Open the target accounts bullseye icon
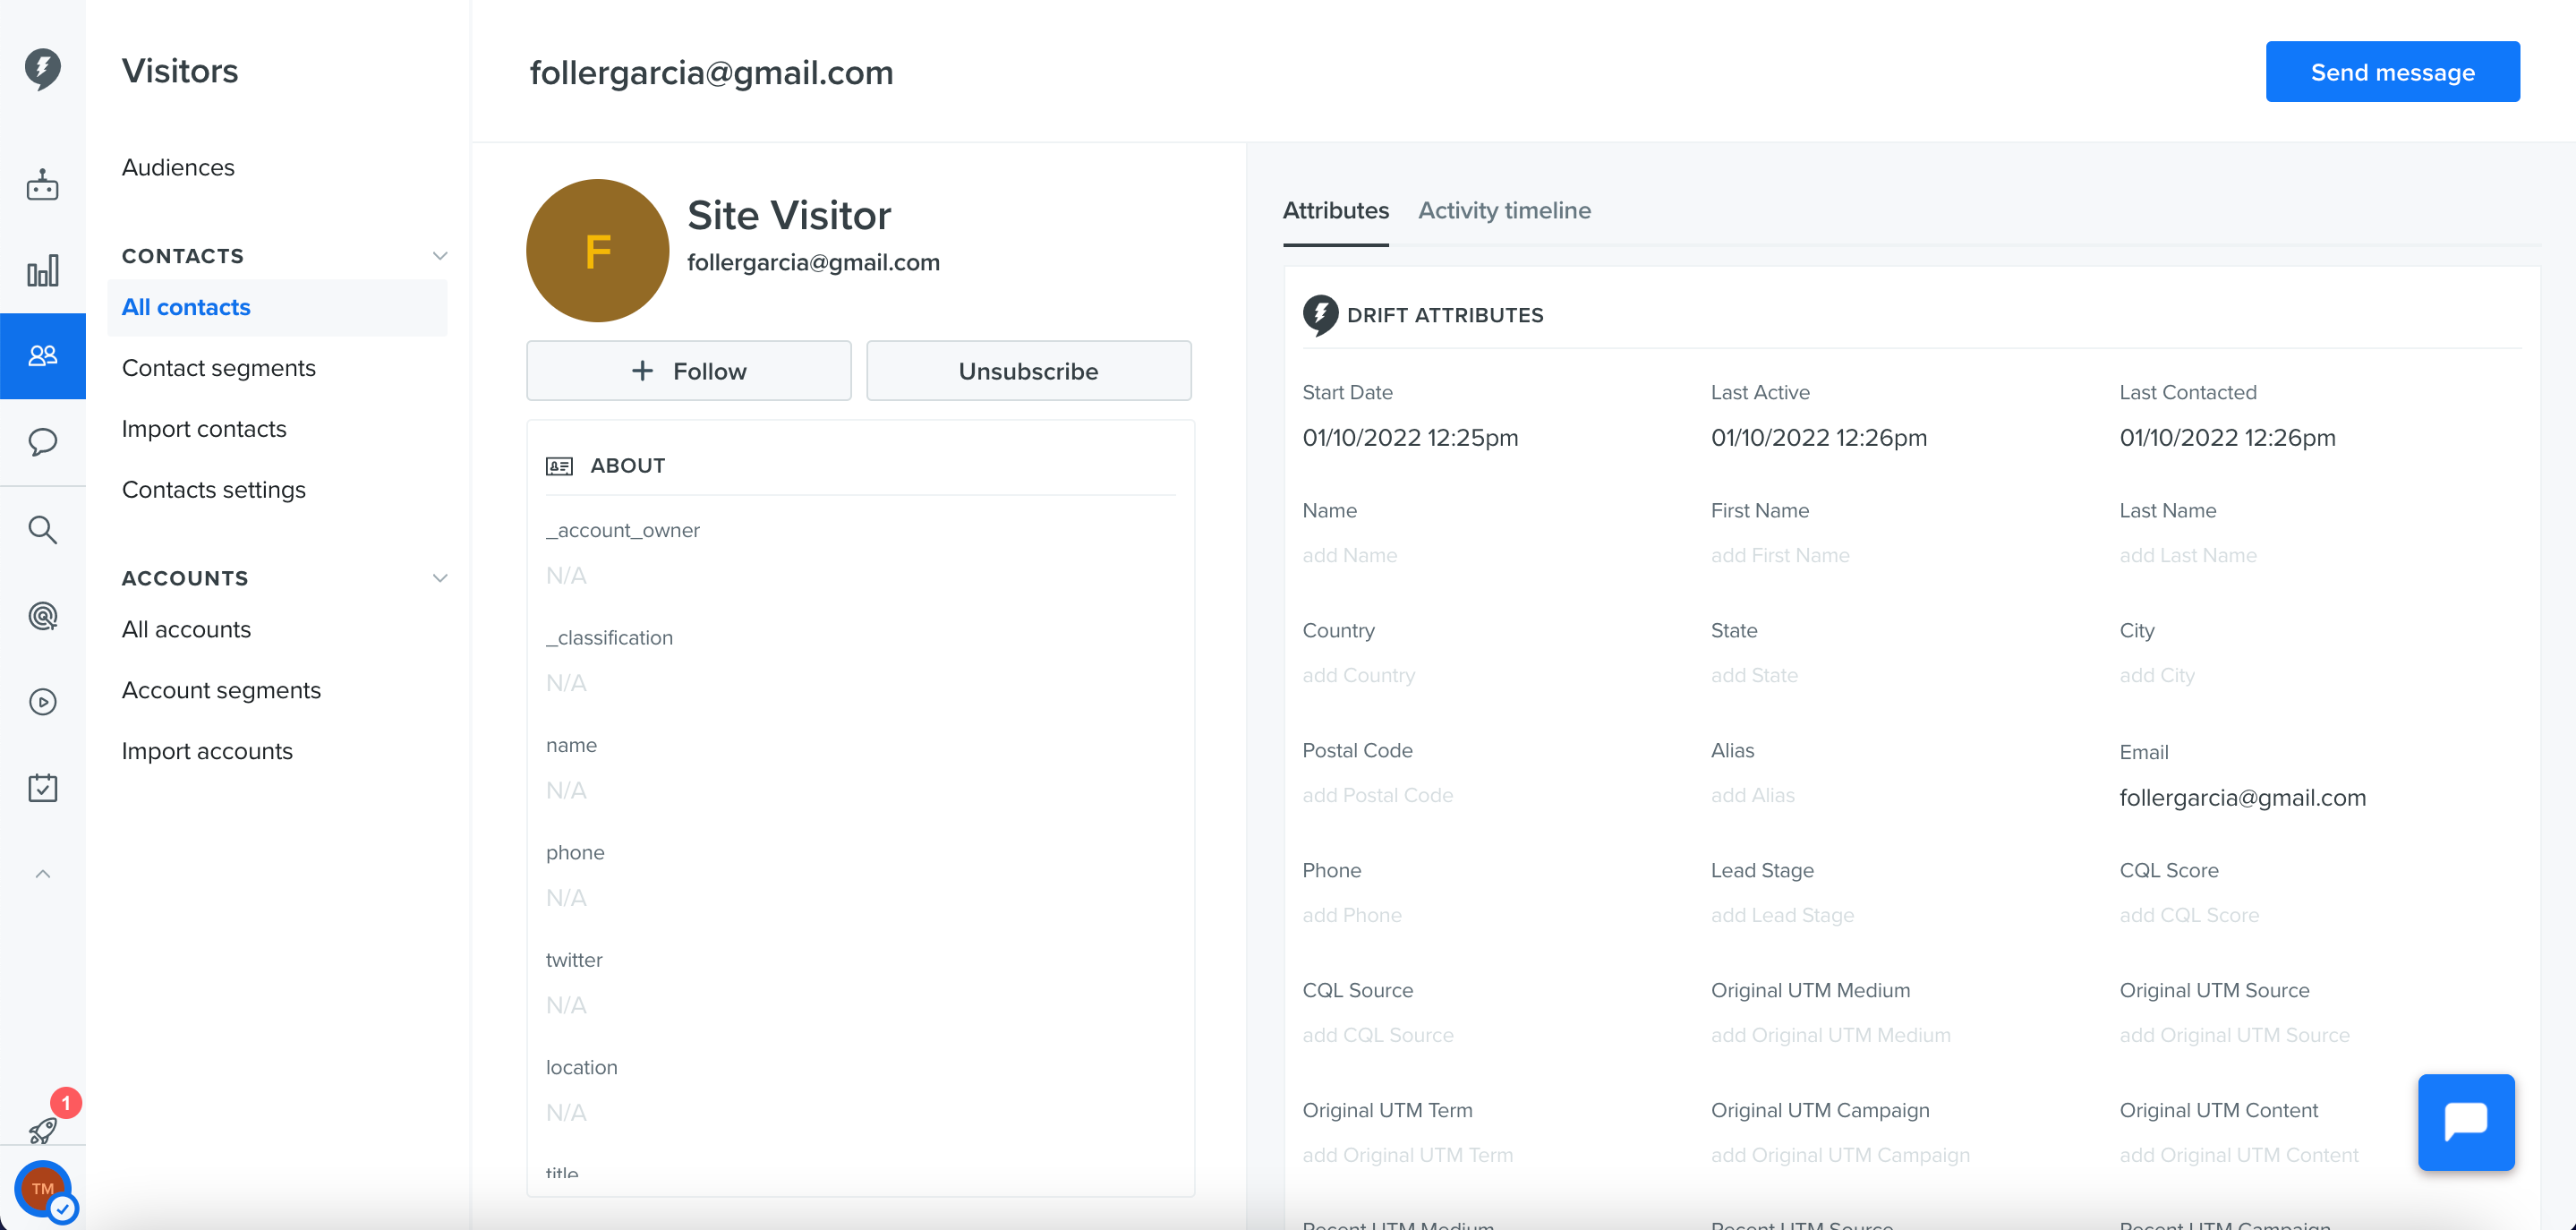Screen dimensions: 2576x1230 click(42, 615)
